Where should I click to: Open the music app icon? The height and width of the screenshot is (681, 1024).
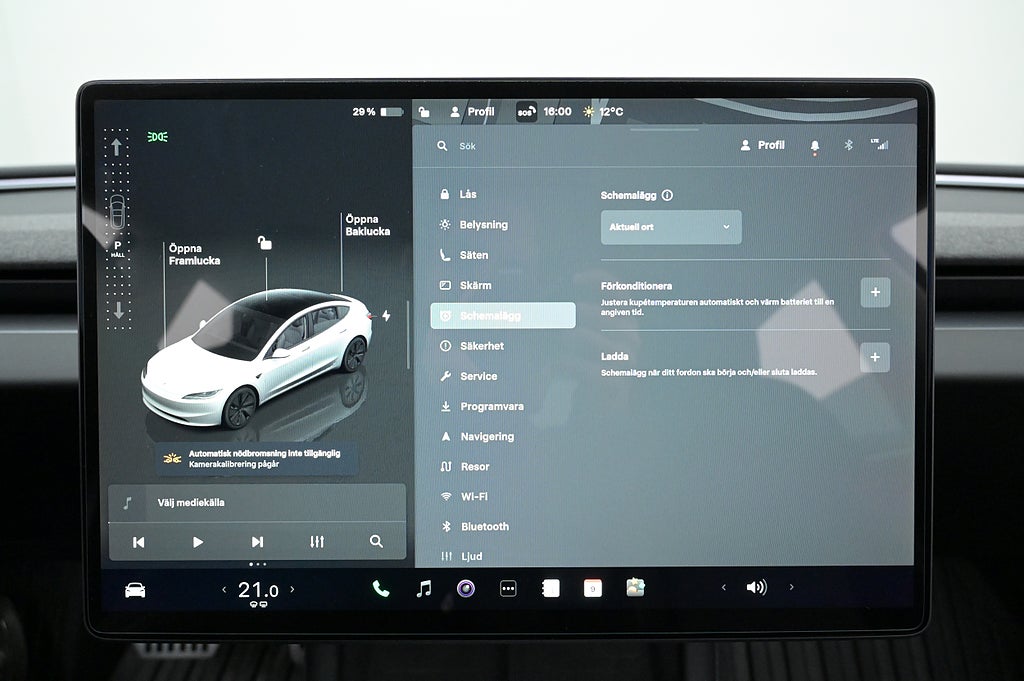tap(424, 589)
